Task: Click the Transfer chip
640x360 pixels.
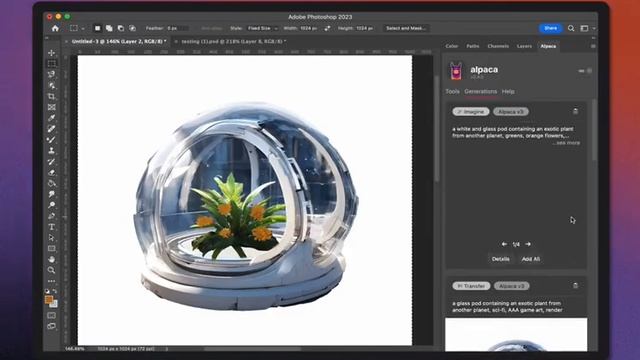Action: click(471, 286)
